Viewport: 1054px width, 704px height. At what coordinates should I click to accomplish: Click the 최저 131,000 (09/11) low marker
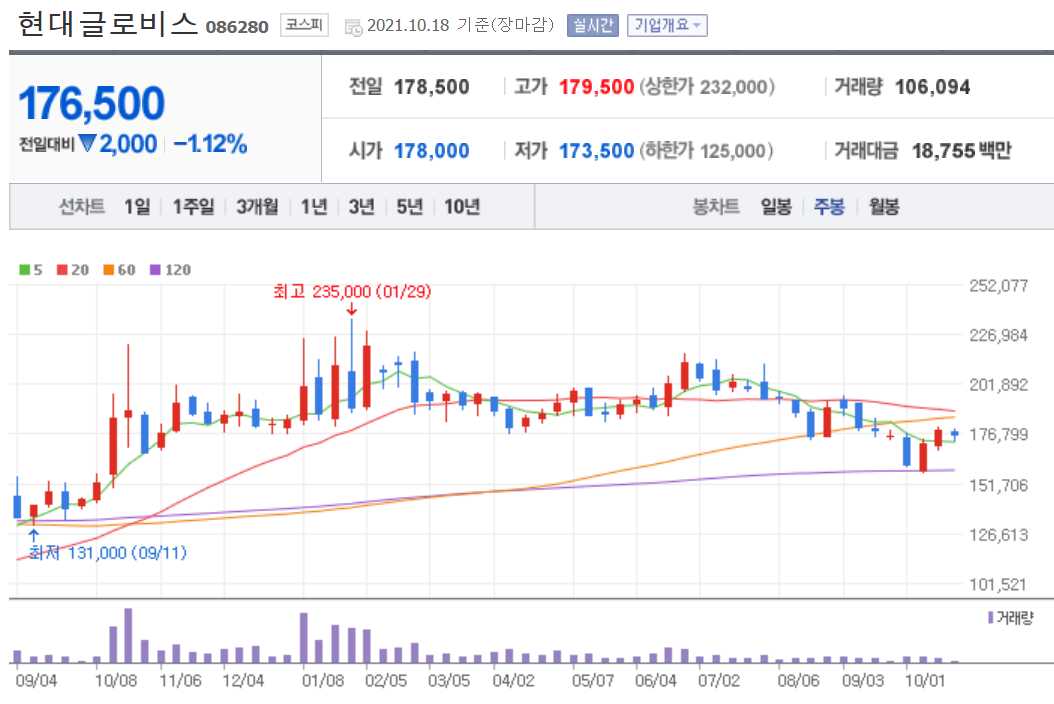click(108, 553)
